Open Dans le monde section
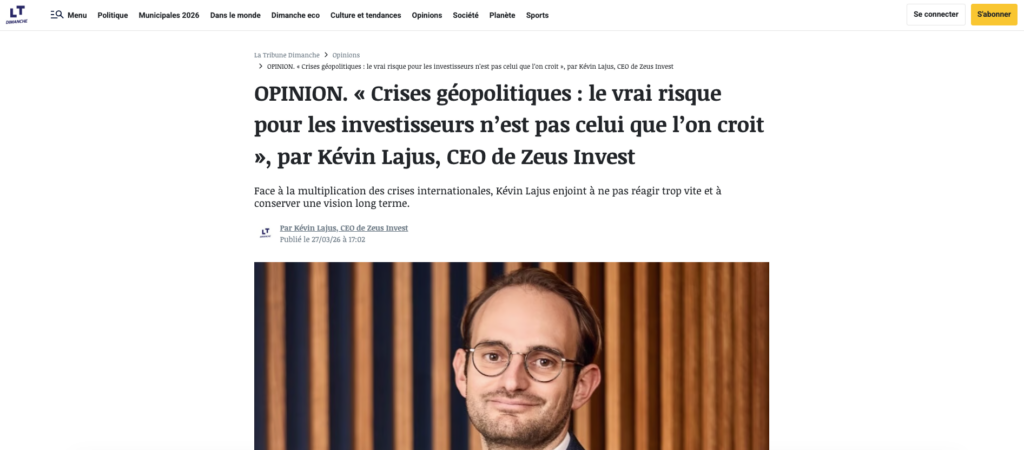 click(235, 15)
